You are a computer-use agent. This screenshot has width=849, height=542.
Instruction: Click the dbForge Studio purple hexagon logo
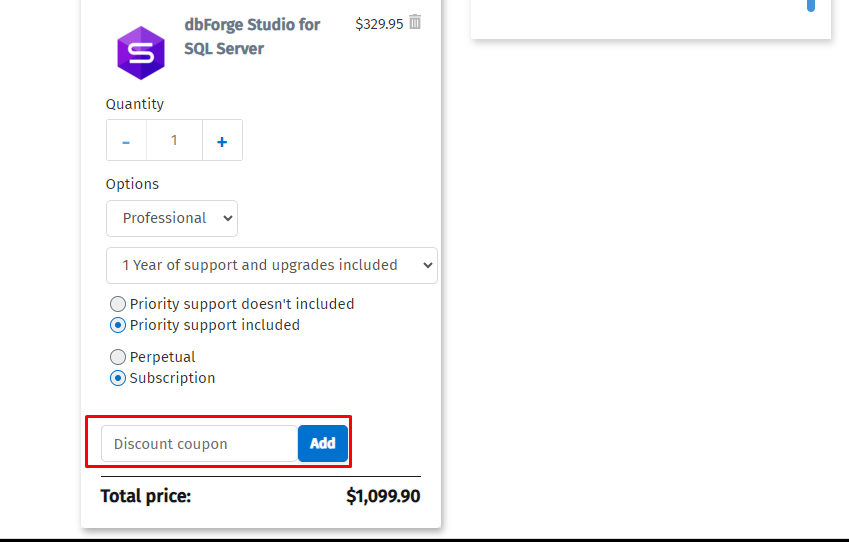point(141,53)
